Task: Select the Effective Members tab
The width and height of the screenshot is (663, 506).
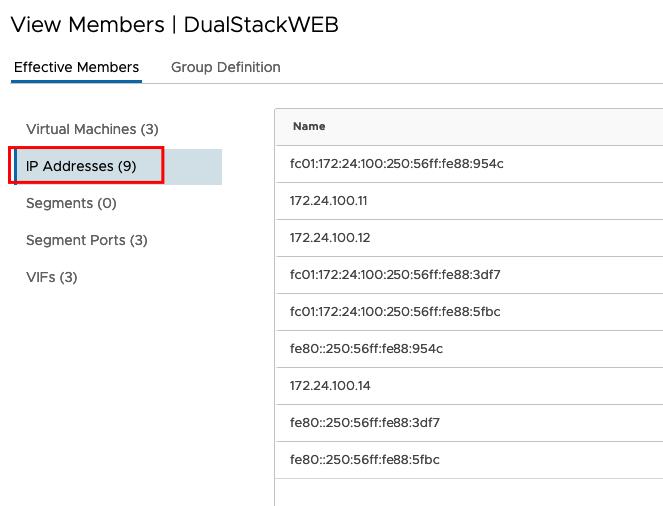Action: click(x=76, y=67)
